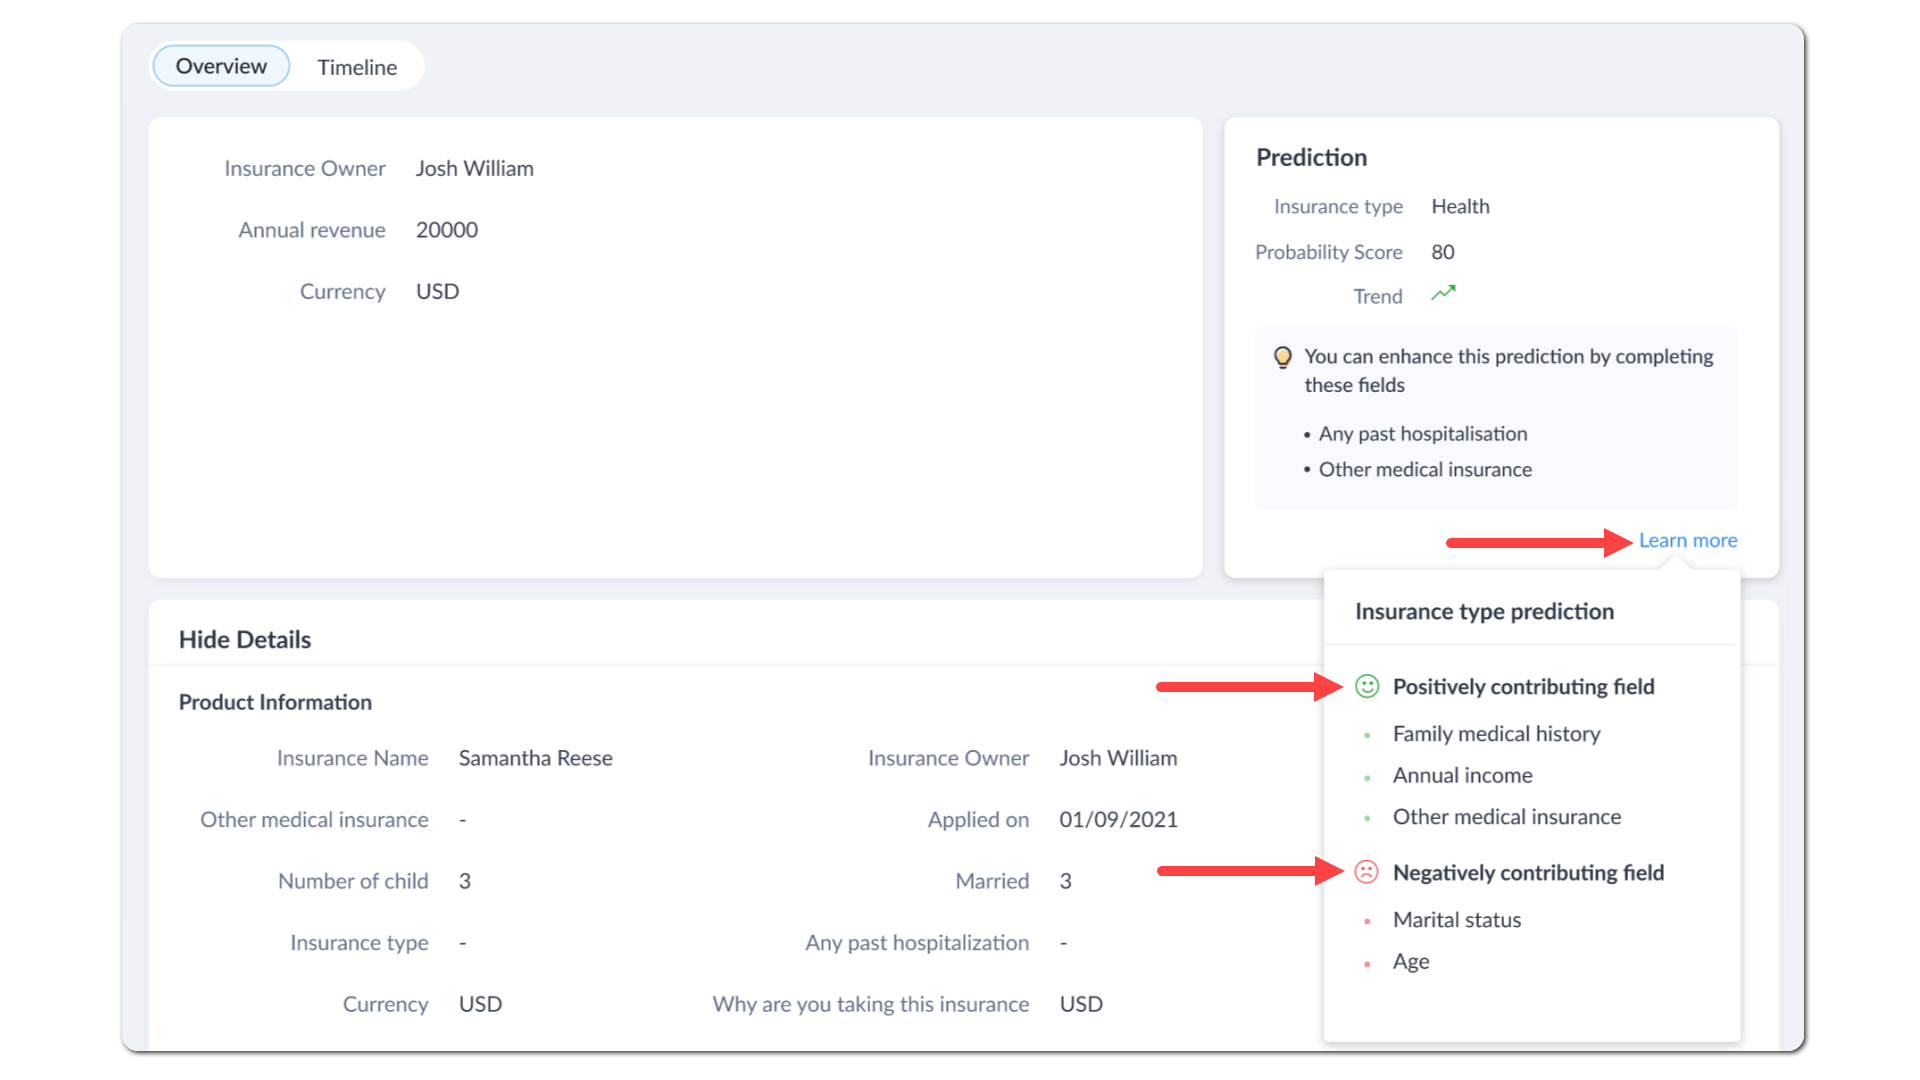This screenshot has width=1920, height=1080.
Task: Switch to the Timeline tab
Action: [x=357, y=67]
